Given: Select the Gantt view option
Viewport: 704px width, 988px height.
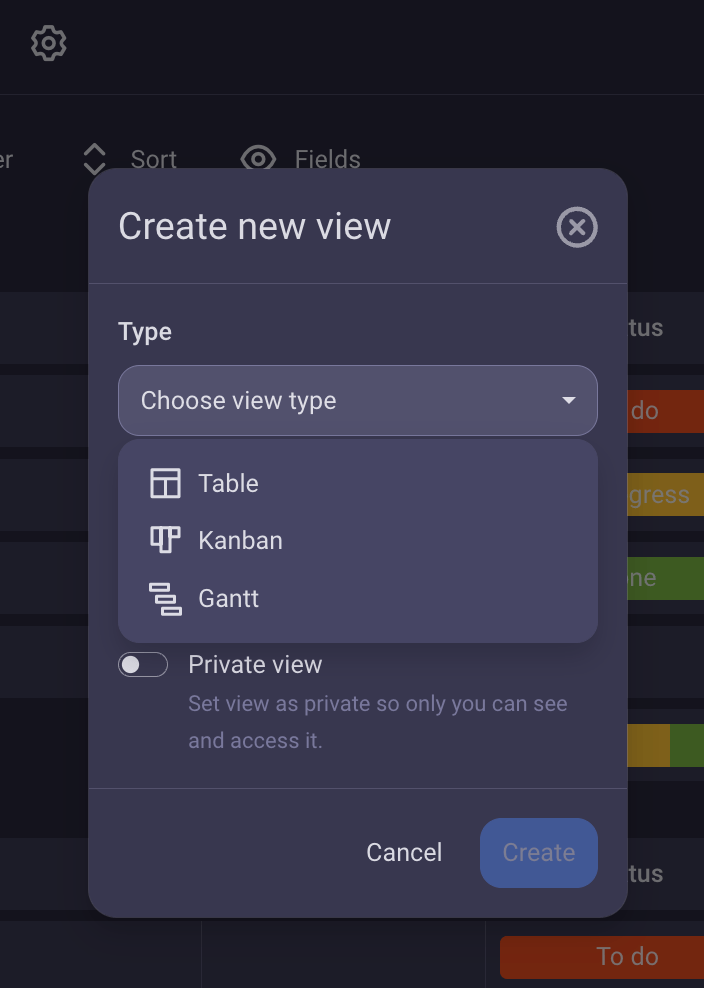Looking at the screenshot, I should pyautogui.click(x=358, y=598).
